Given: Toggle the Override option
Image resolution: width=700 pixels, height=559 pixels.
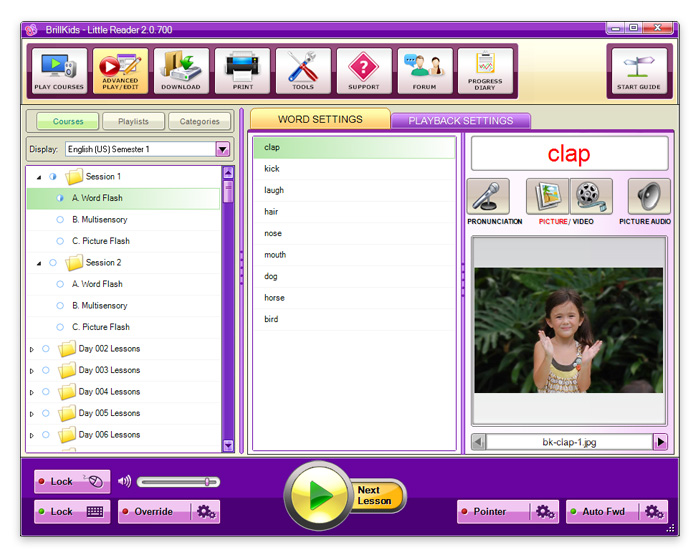Looking at the screenshot, I should tap(153, 512).
